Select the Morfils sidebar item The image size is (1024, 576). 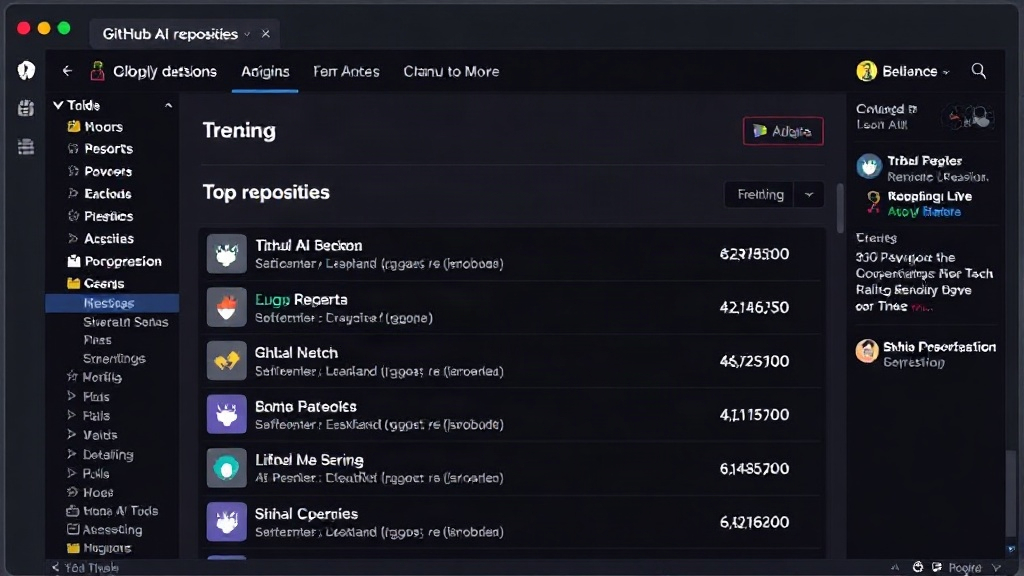tap(102, 377)
